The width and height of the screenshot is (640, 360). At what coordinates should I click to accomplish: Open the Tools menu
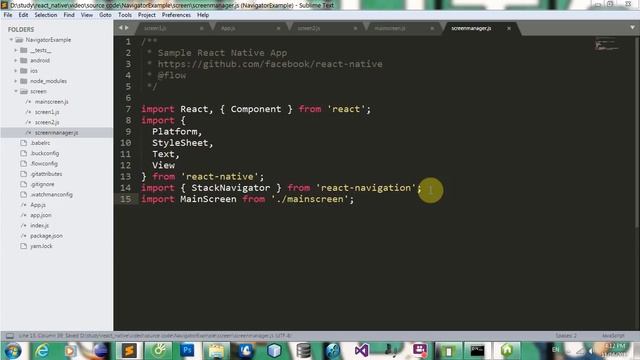click(x=125, y=15)
